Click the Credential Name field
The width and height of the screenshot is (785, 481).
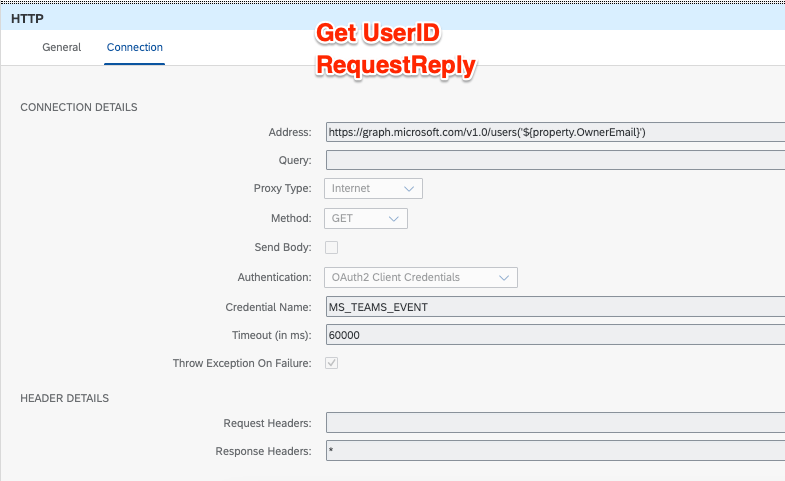tap(555, 307)
